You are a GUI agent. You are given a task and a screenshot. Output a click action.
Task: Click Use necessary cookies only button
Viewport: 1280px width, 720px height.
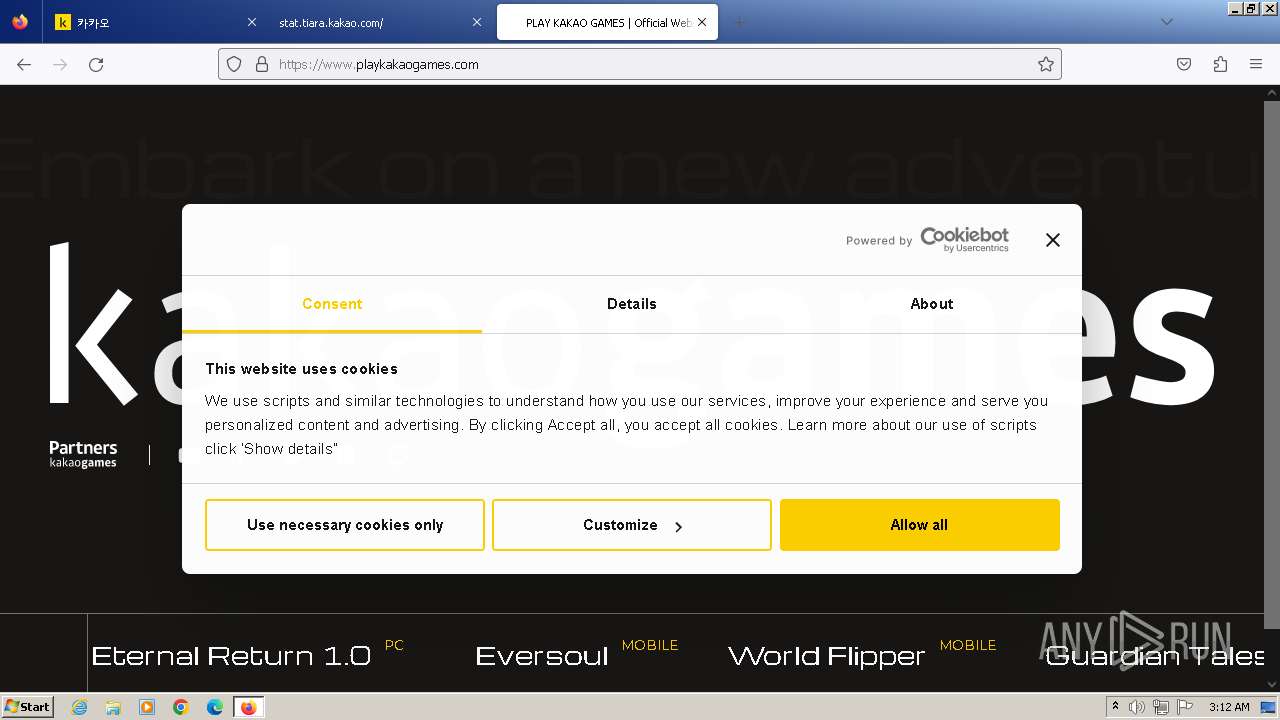345,525
